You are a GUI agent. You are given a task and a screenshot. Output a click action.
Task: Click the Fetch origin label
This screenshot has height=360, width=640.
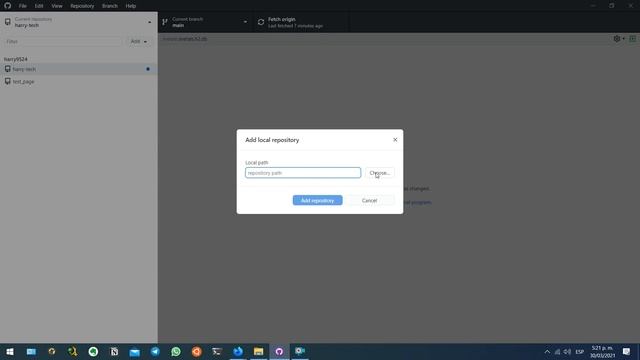282,19
